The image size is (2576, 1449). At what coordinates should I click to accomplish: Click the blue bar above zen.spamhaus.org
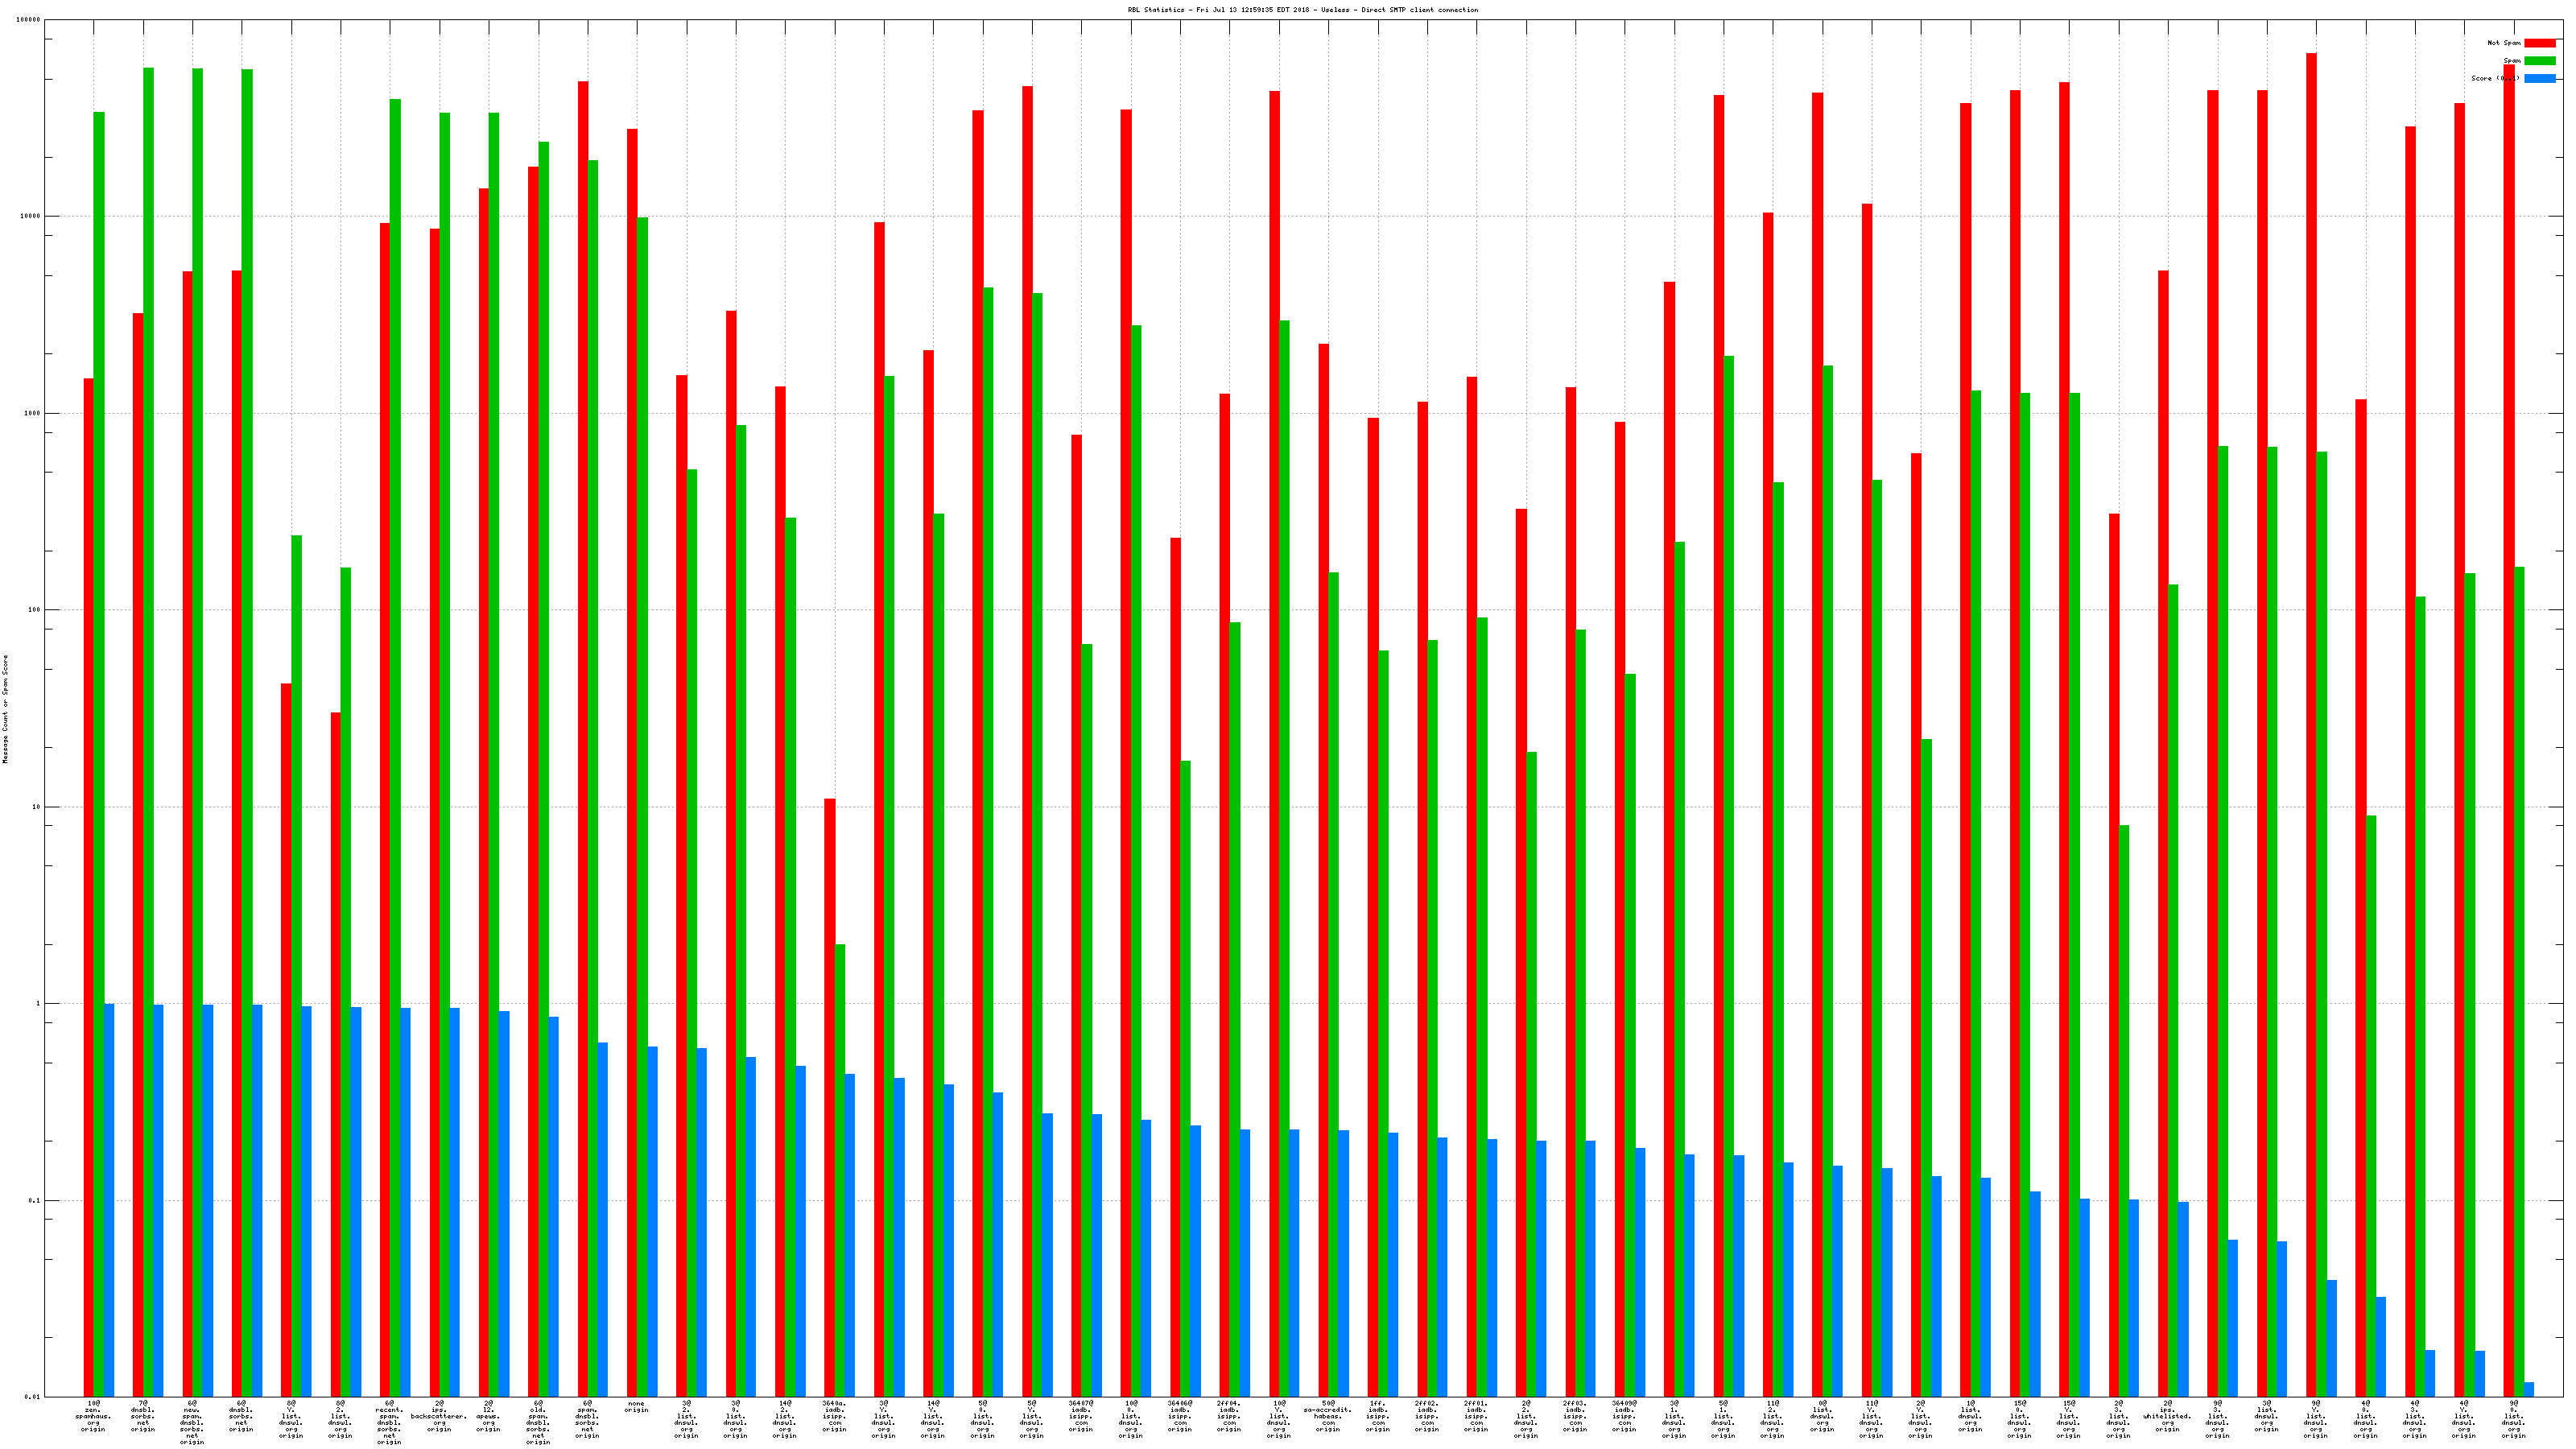pos(109,1200)
